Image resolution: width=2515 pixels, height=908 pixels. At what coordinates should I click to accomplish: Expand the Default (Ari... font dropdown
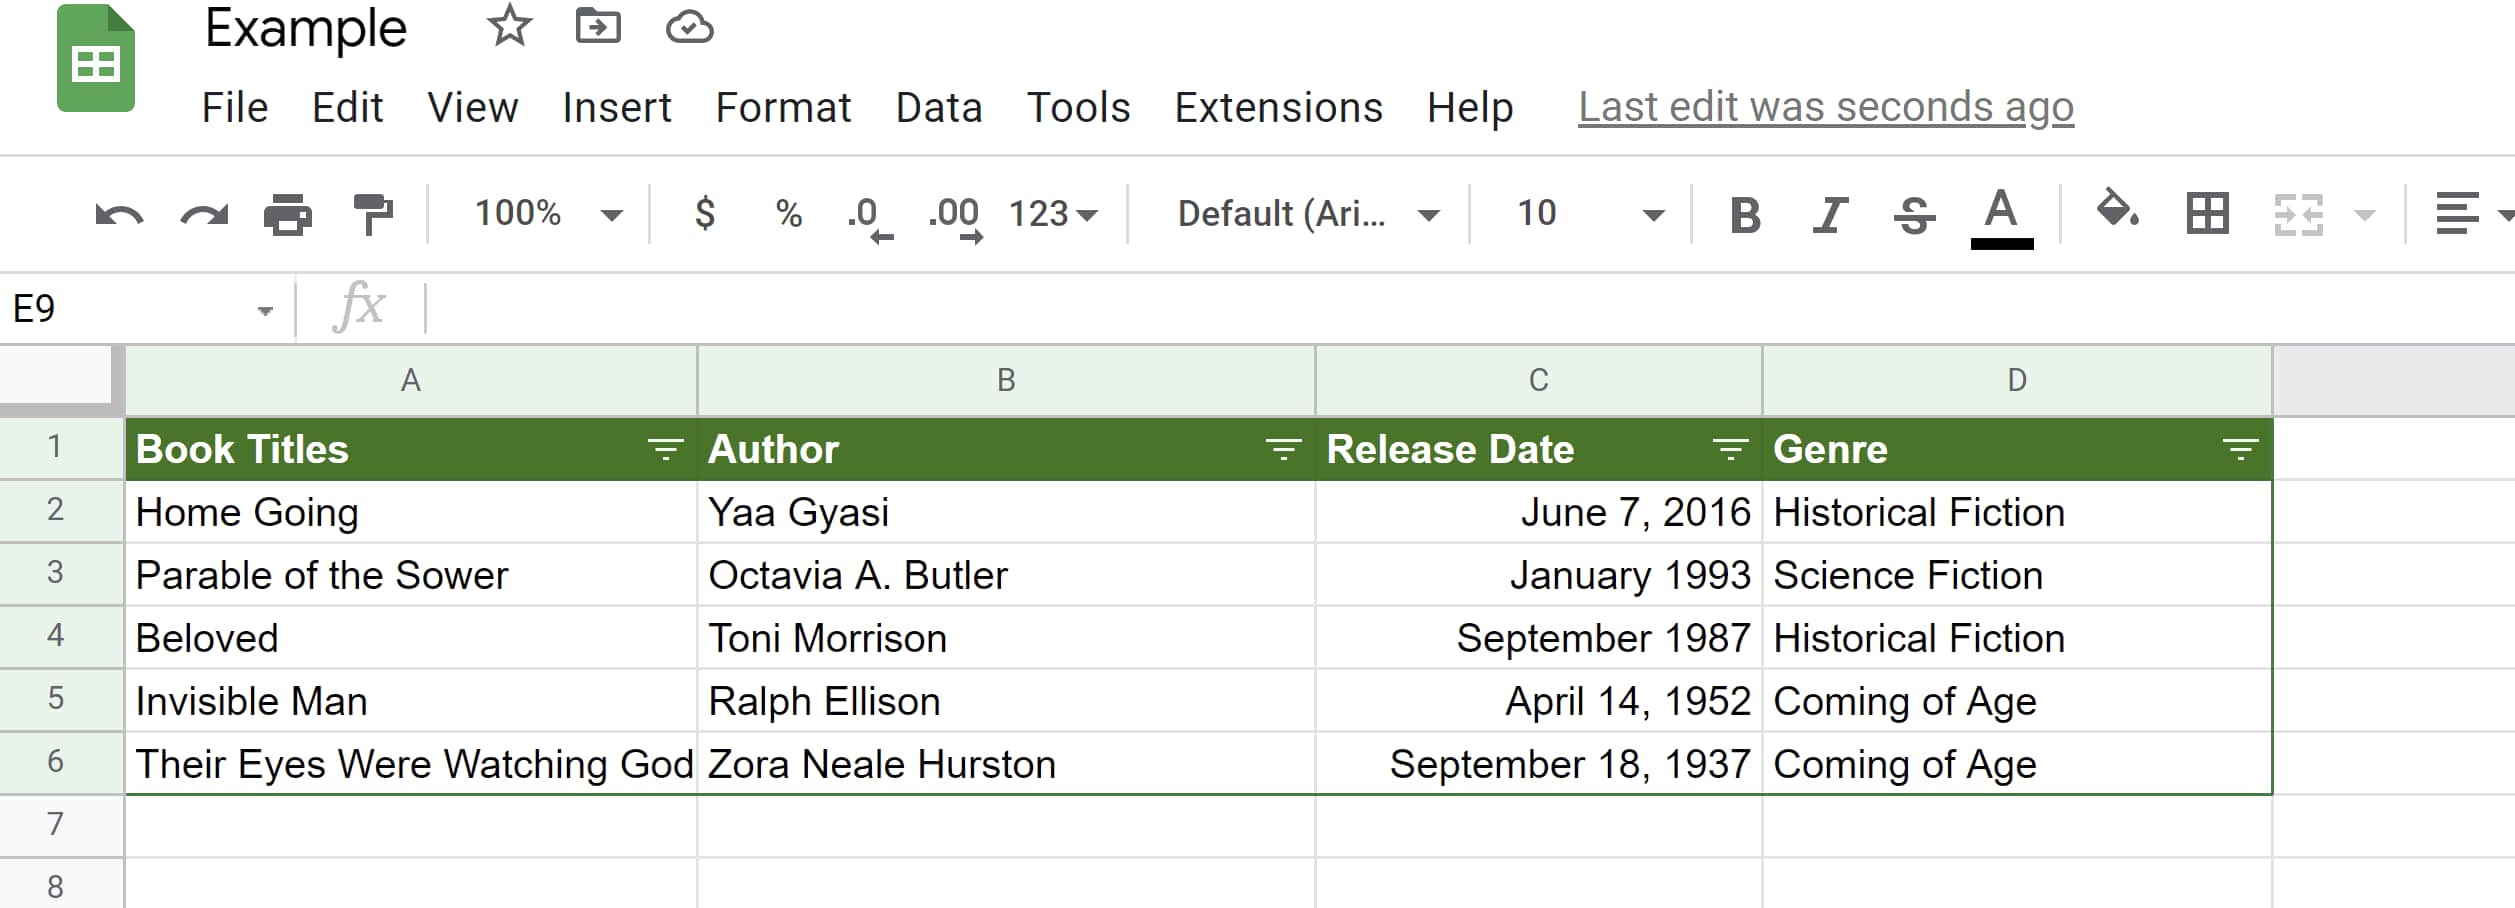pos(1307,214)
